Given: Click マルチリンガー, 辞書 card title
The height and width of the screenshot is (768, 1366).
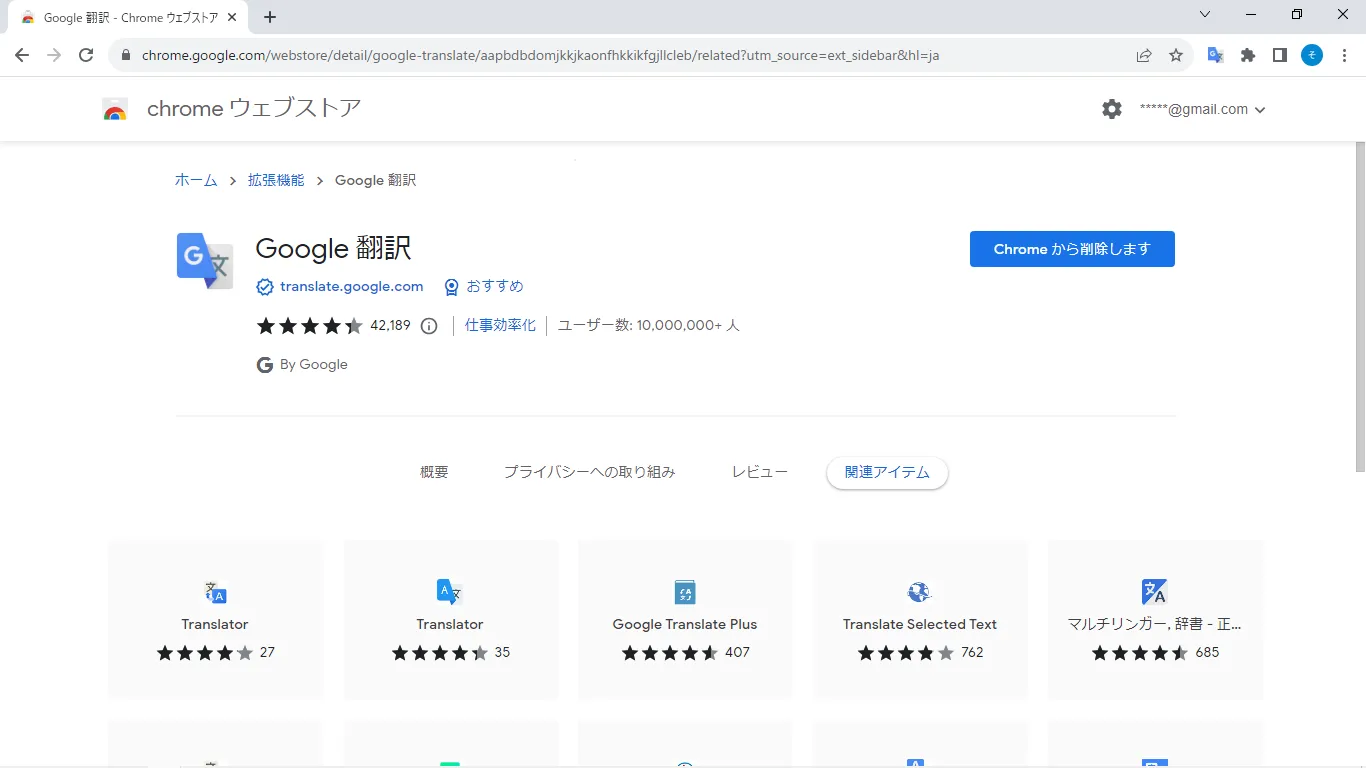Looking at the screenshot, I should click(1155, 624).
